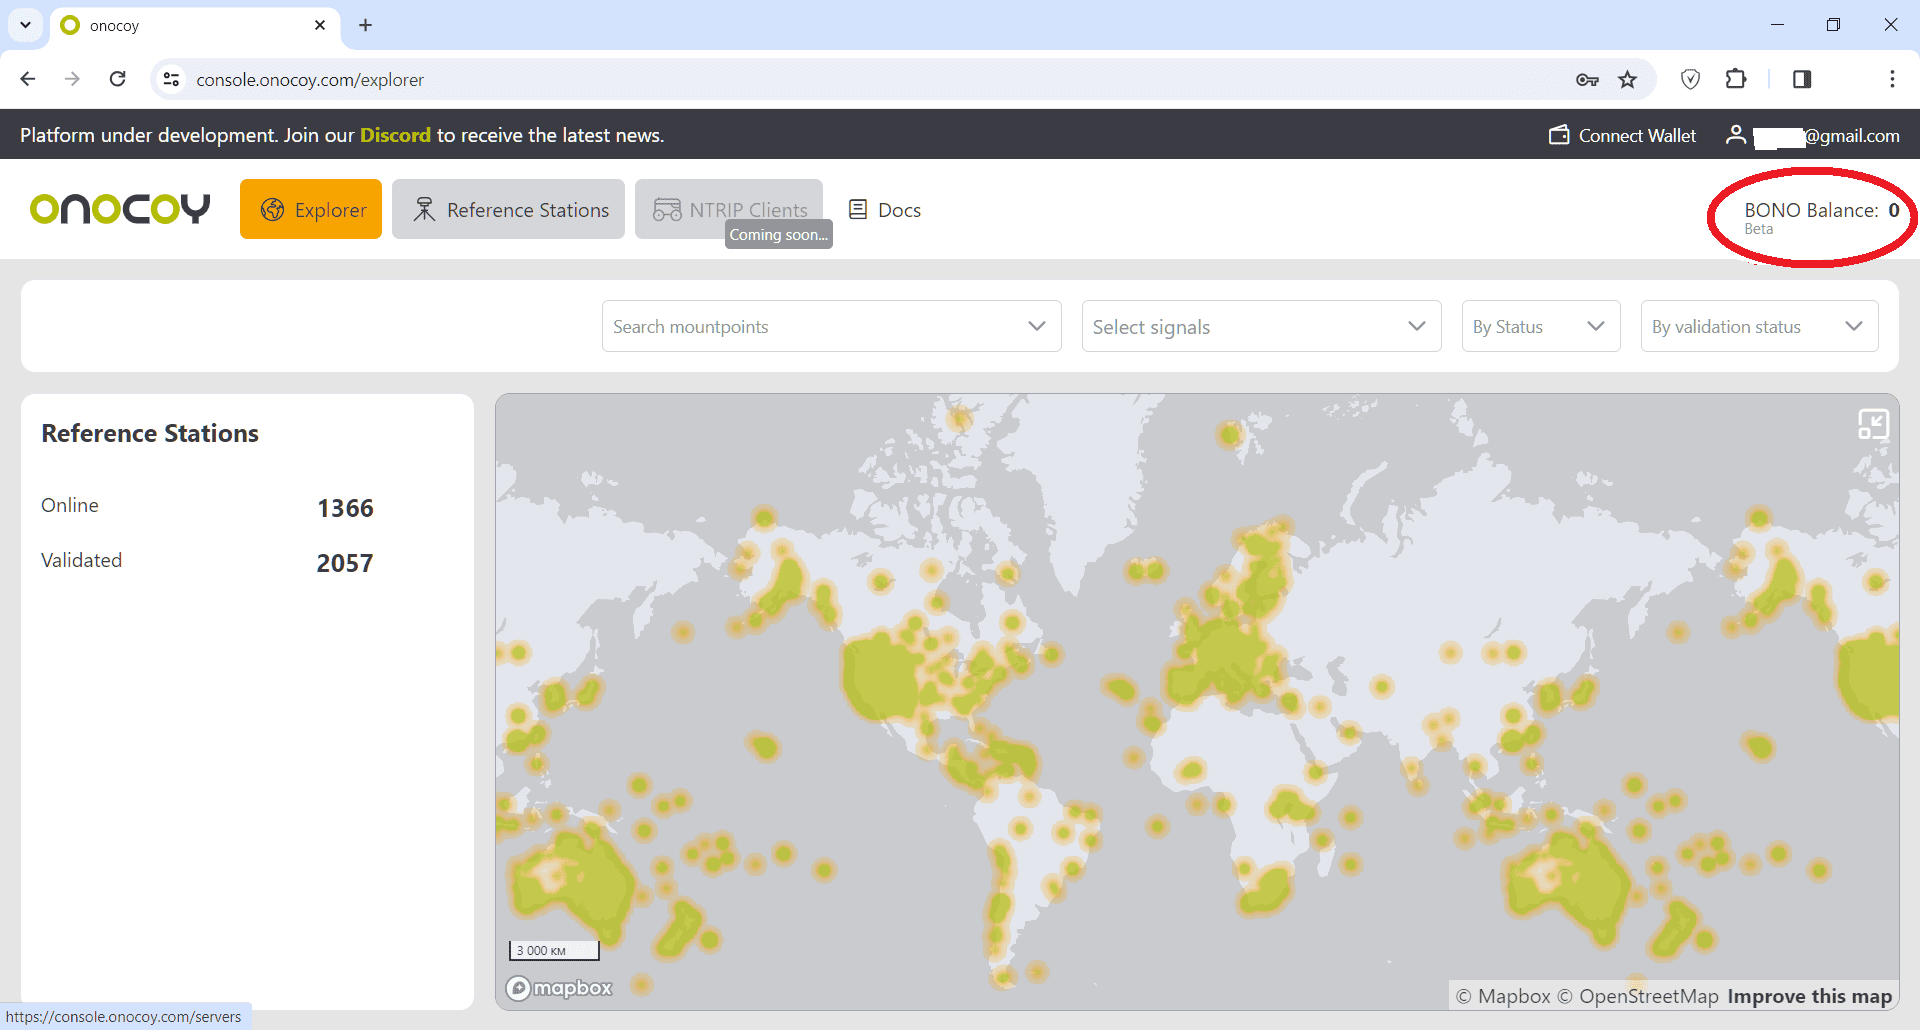Click the site information icon
The image size is (1920, 1030).
[171, 79]
